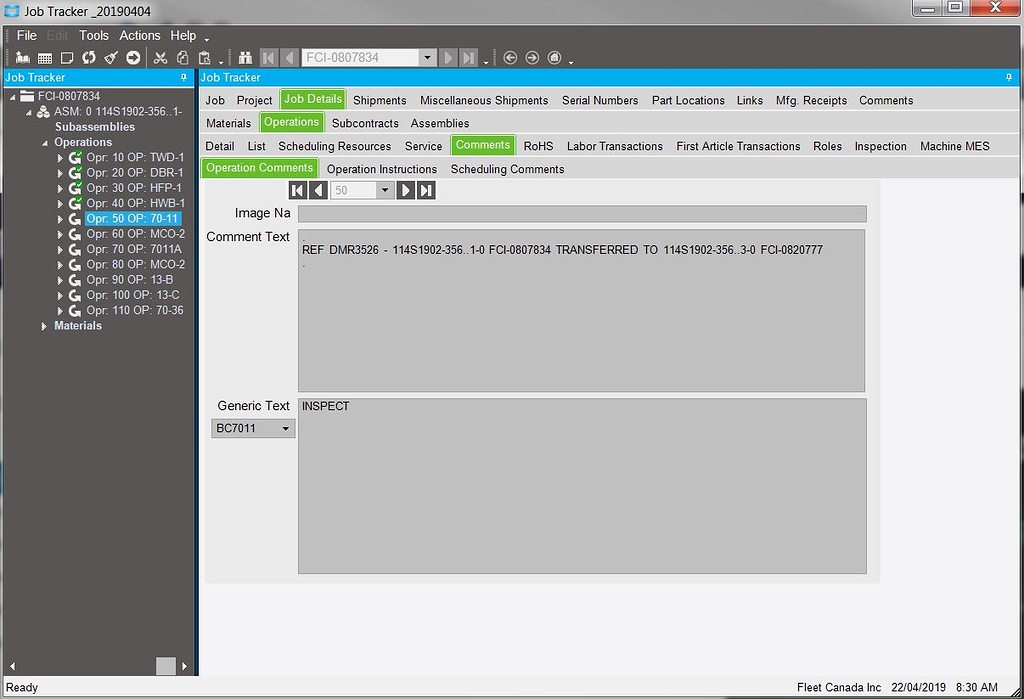
Task: Open the Tools menu
Action: tap(93, 35)
